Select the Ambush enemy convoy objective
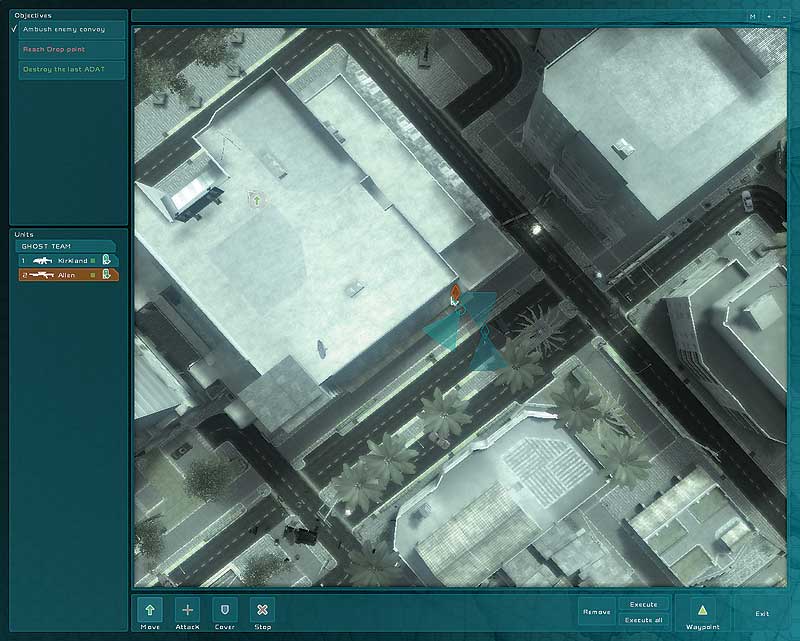 point(71,30)
